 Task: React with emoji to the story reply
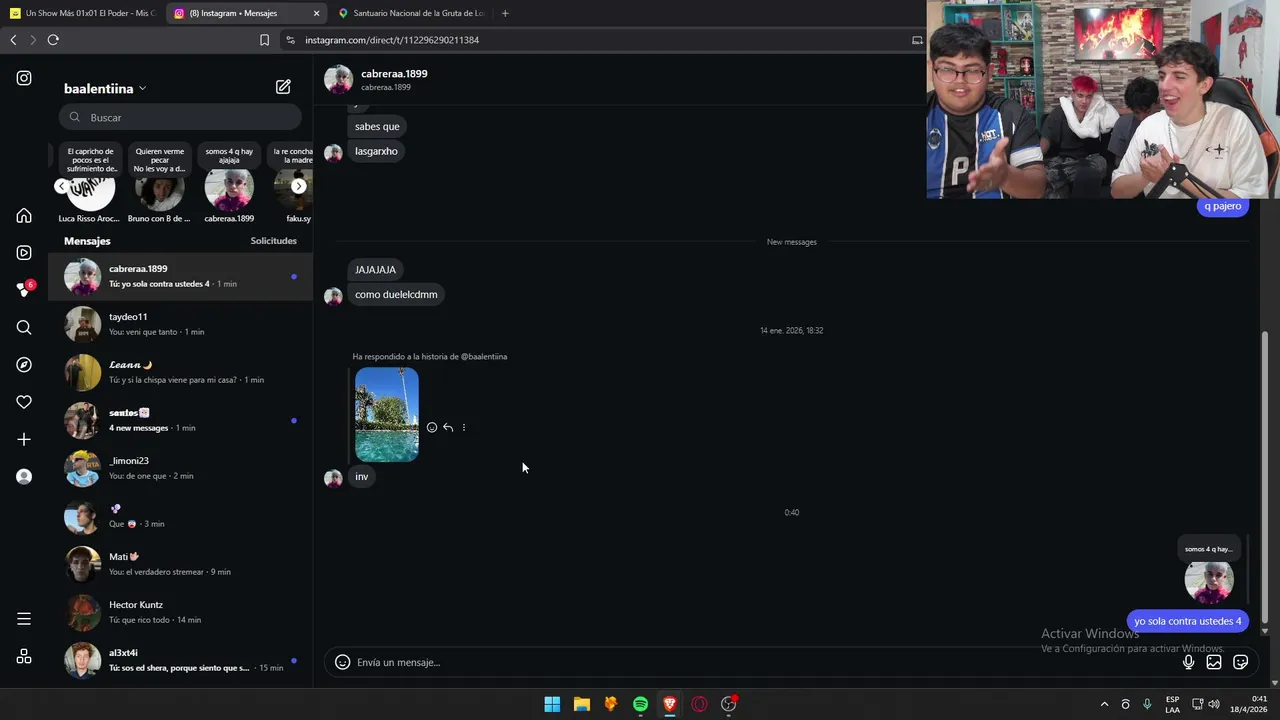432,427
